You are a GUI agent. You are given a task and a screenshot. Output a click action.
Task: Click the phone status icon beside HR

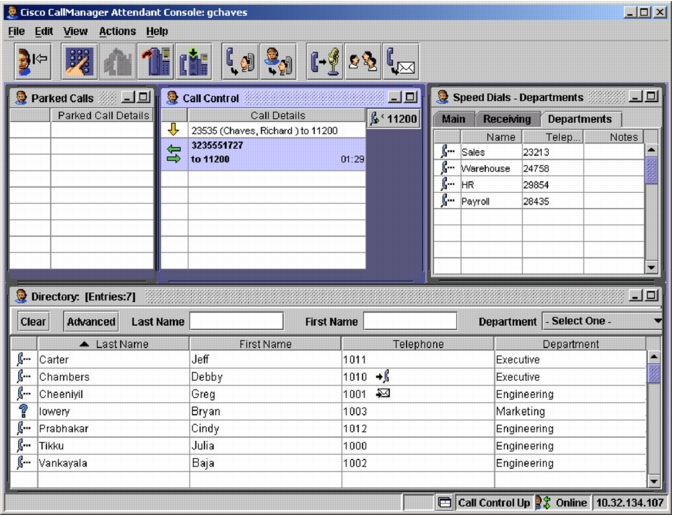(x=447, y=184)
